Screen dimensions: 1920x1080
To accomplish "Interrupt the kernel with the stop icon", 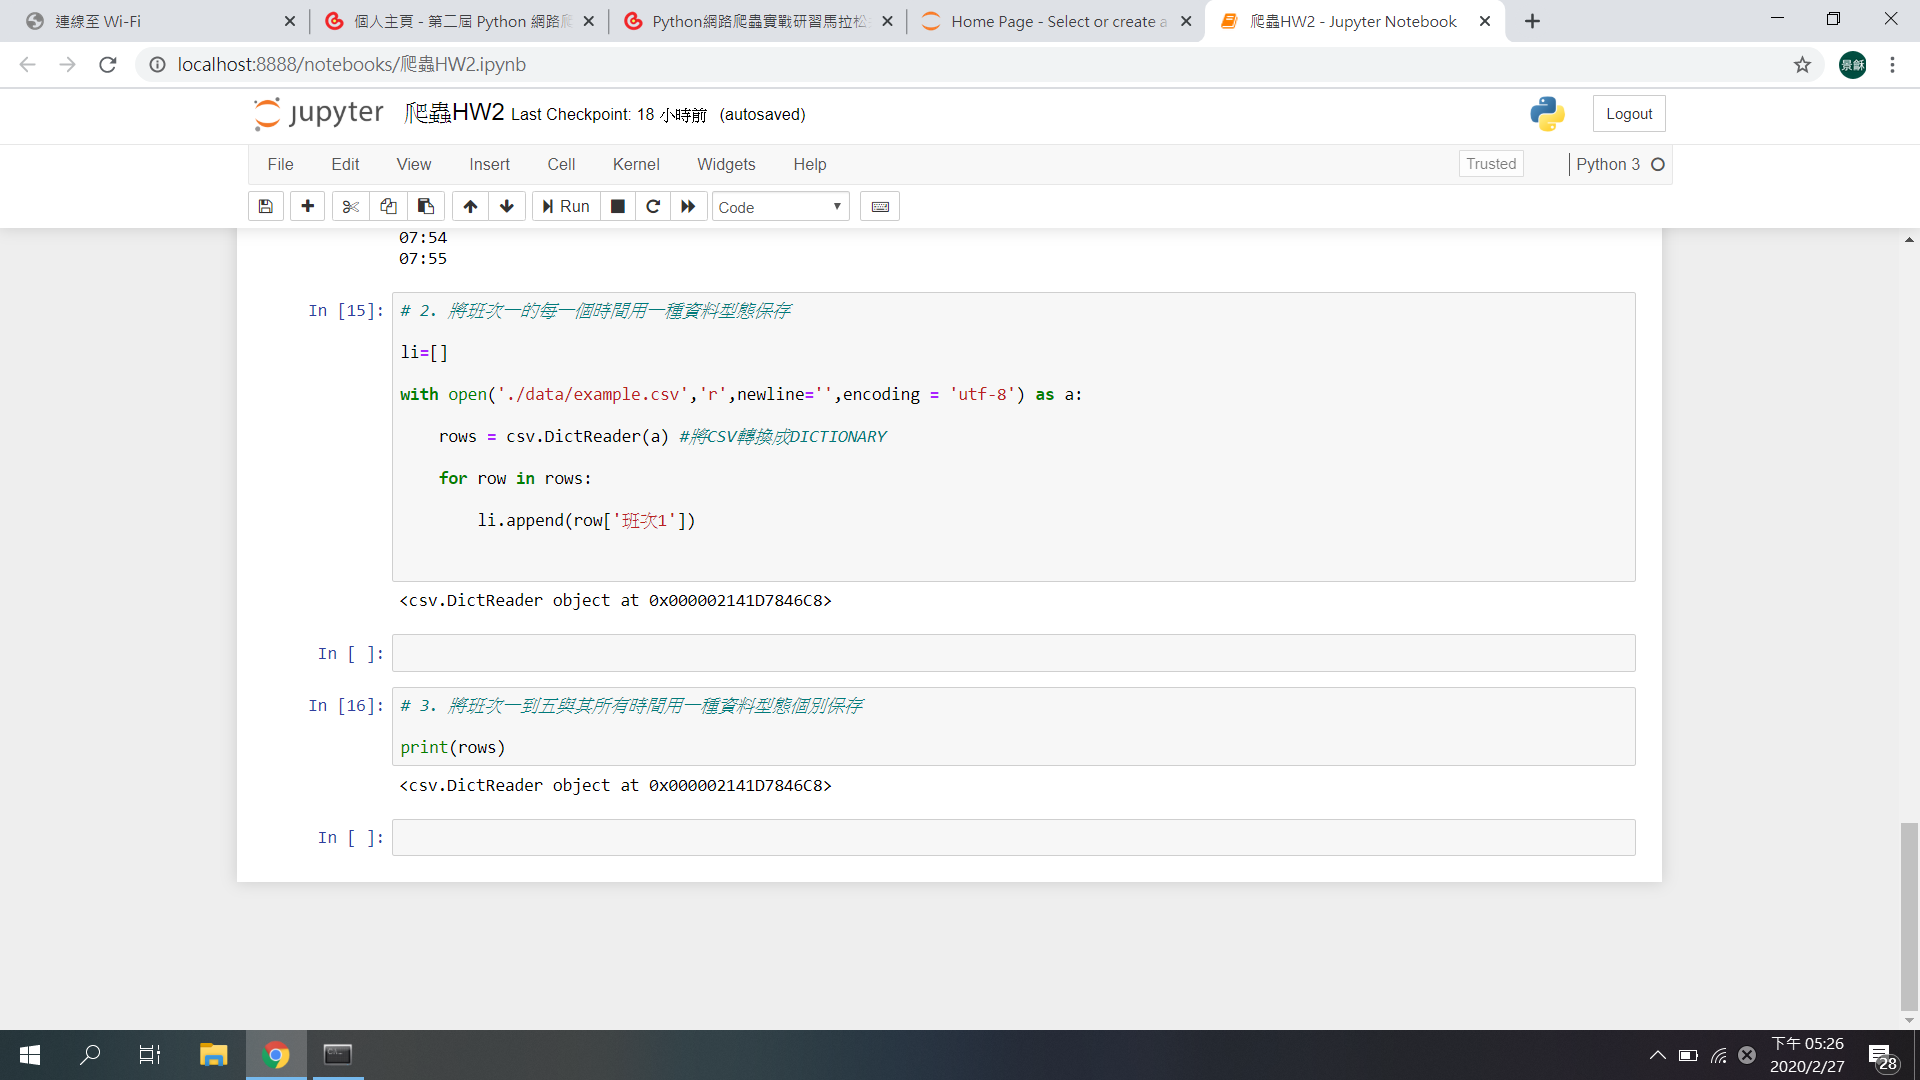I will pyautogui.click(x=618, y=207).
